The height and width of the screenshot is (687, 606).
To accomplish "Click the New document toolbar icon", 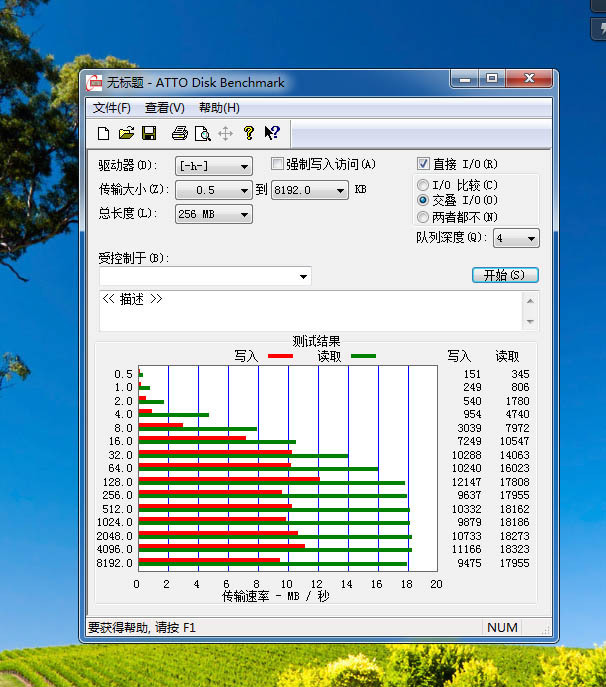I will pyautogui.click(x=103, y=133).
